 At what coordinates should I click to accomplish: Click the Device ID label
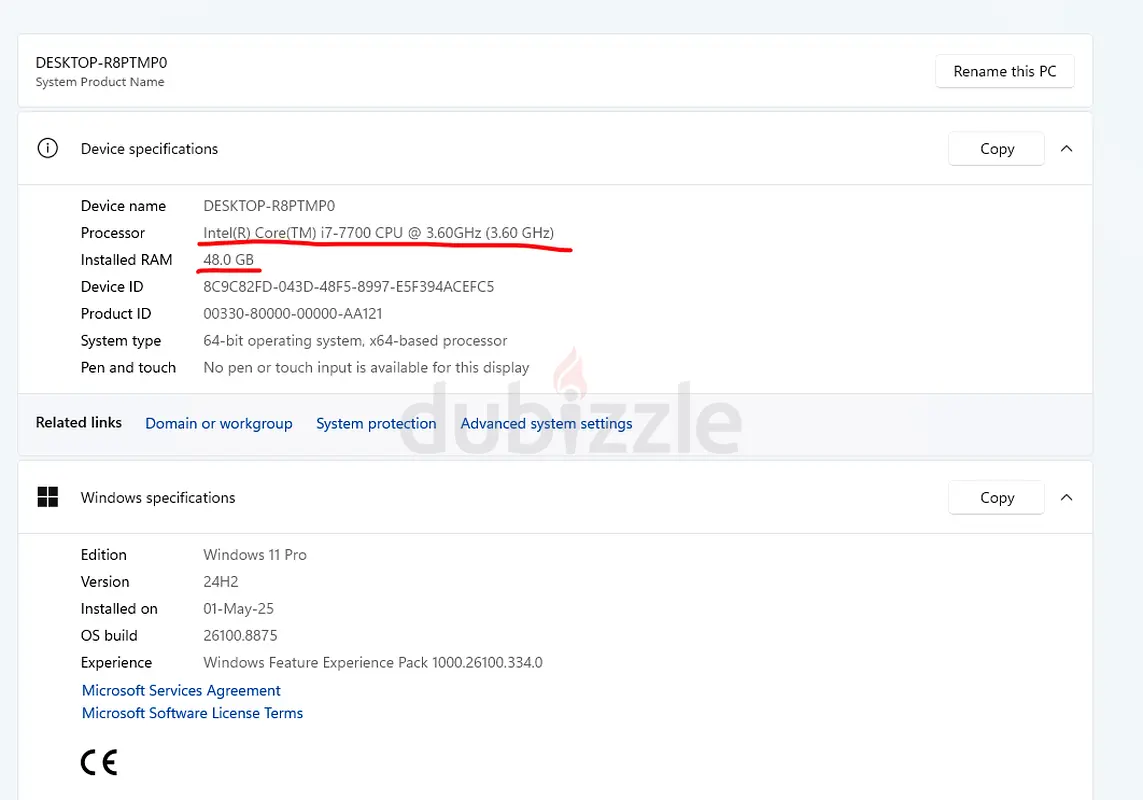[x=112, y=287]
